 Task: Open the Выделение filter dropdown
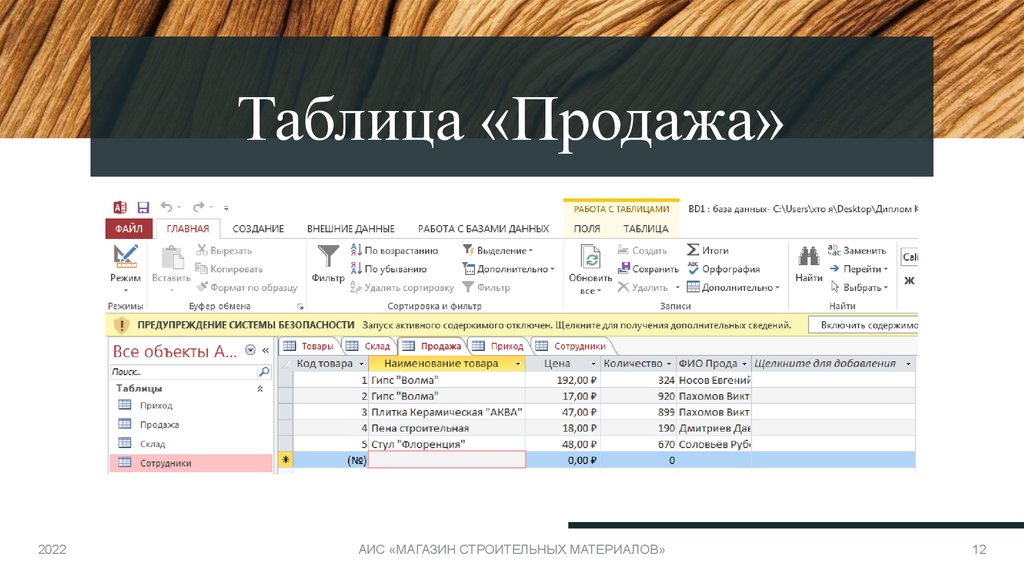click(498, 250)
